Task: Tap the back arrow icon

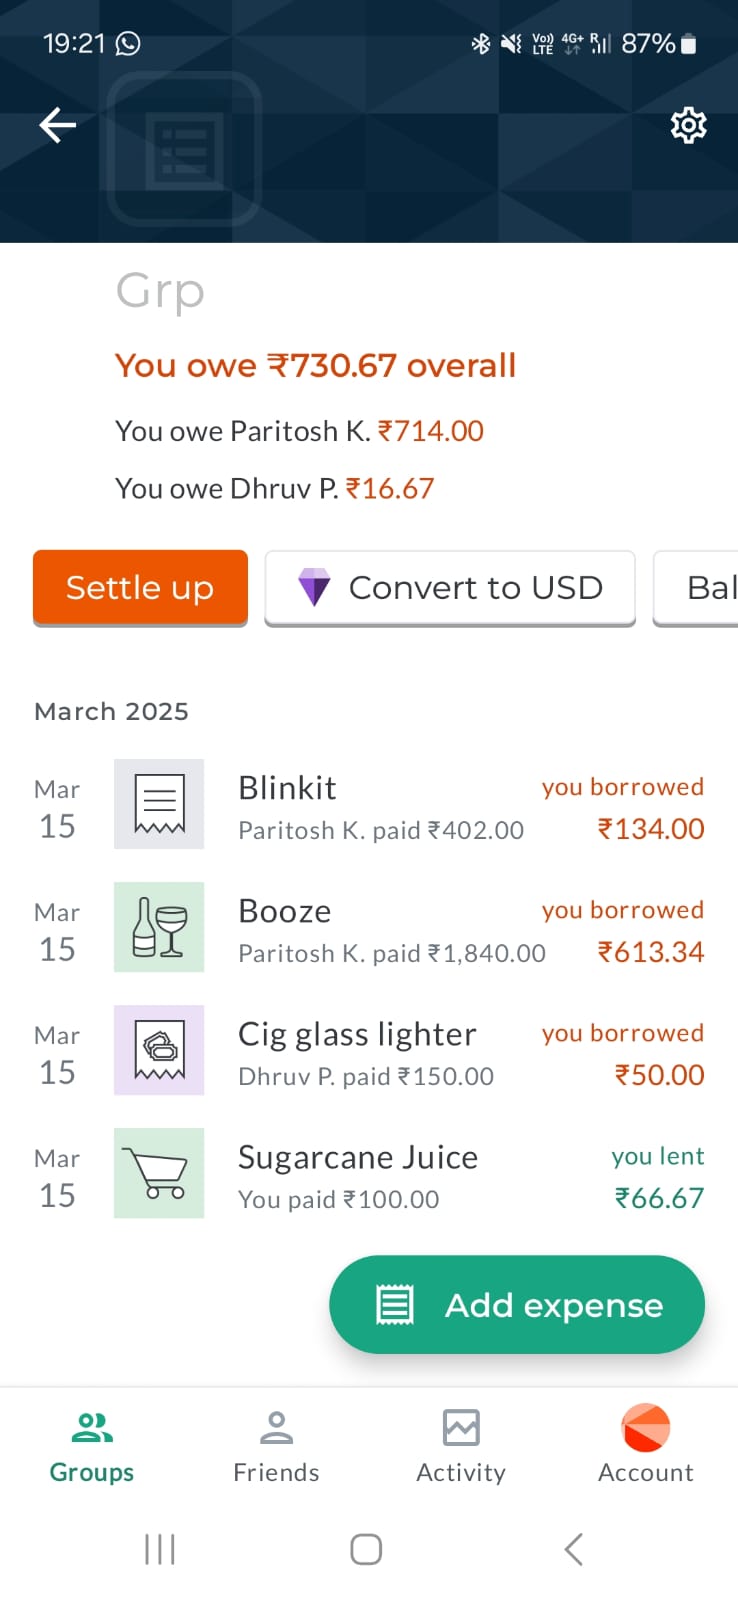Action: pyautogui.click(x=58, y=125)
